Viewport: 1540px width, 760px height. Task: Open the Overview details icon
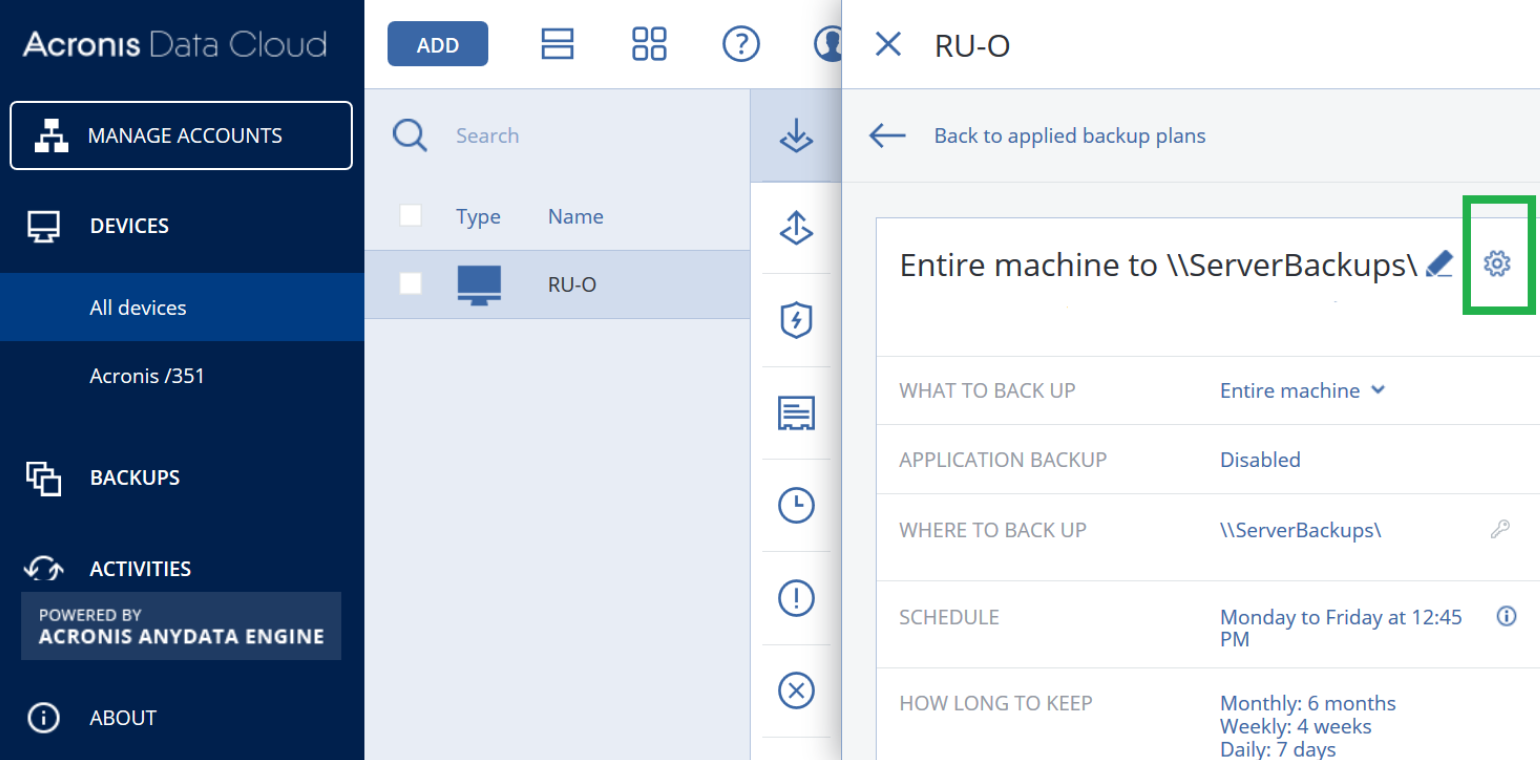796,413
